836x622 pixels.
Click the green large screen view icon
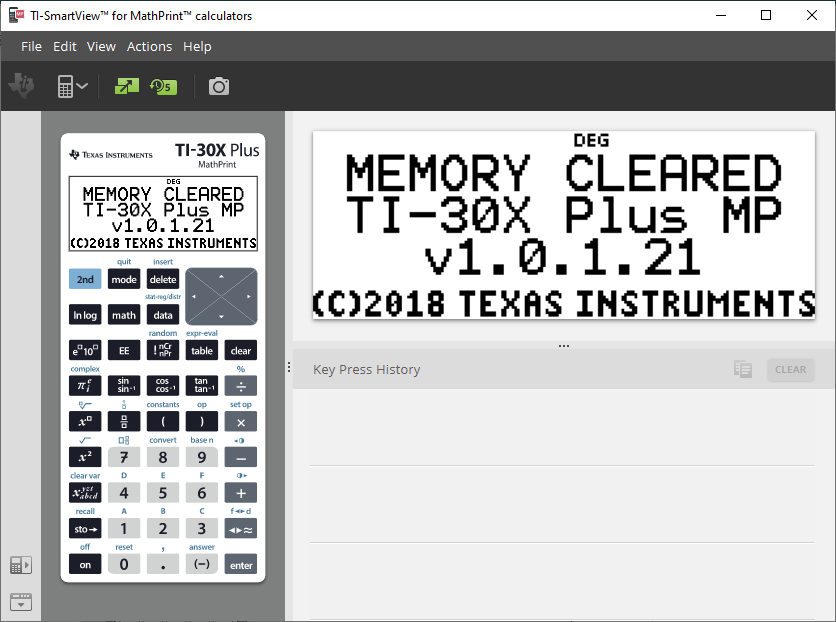pyautogui.click(x=127, y=87)
